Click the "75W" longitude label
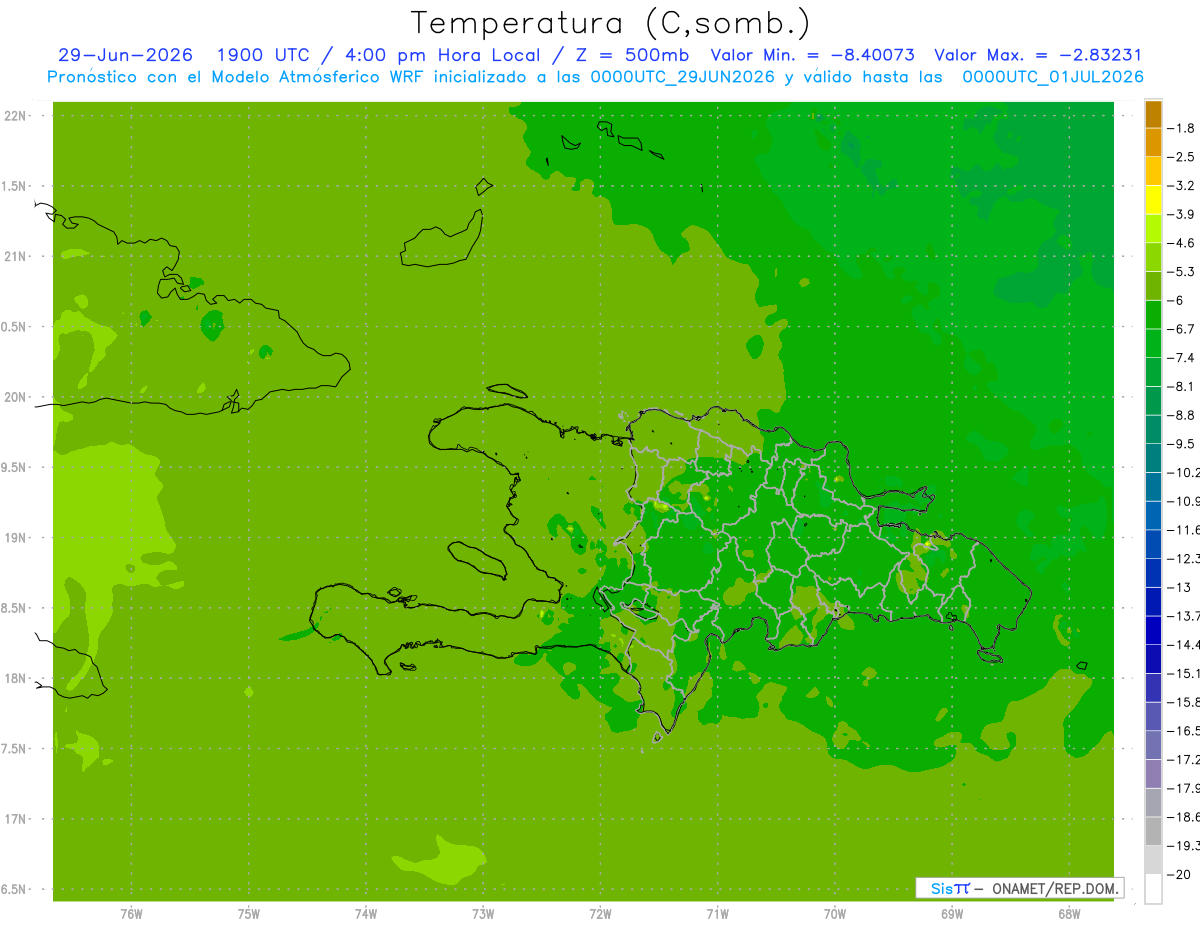The width and height of the screenshot is (1200, 927). (x=249, y=913)
